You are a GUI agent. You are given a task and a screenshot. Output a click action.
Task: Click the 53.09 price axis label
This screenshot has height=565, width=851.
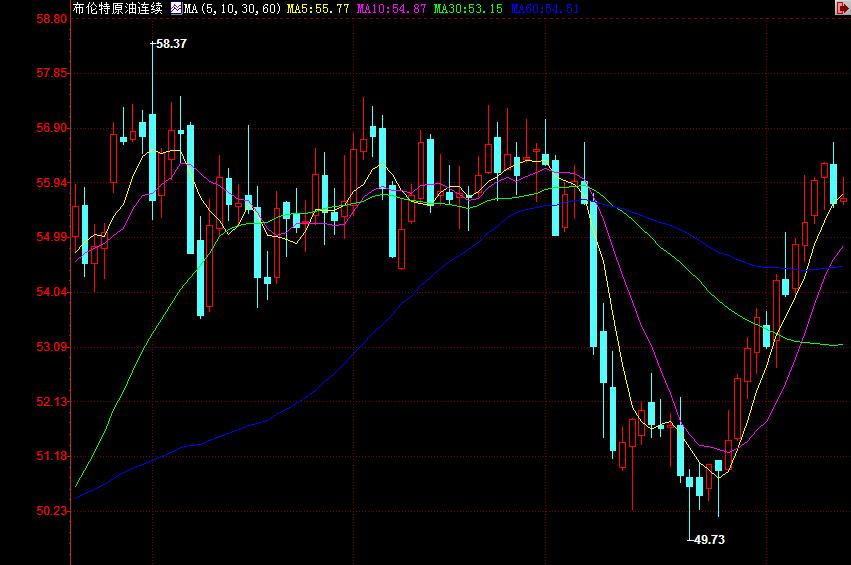pos(52,347)
